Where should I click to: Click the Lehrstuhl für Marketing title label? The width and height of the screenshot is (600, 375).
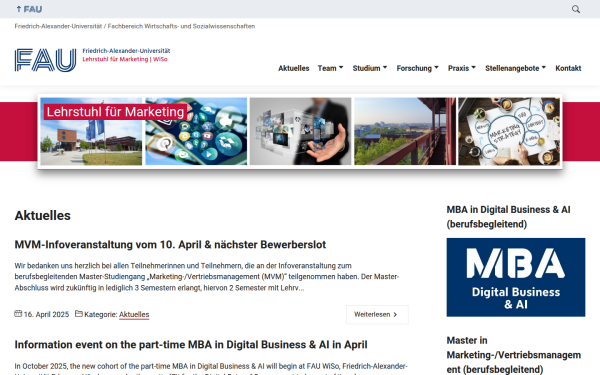click(x=115, y=112)
